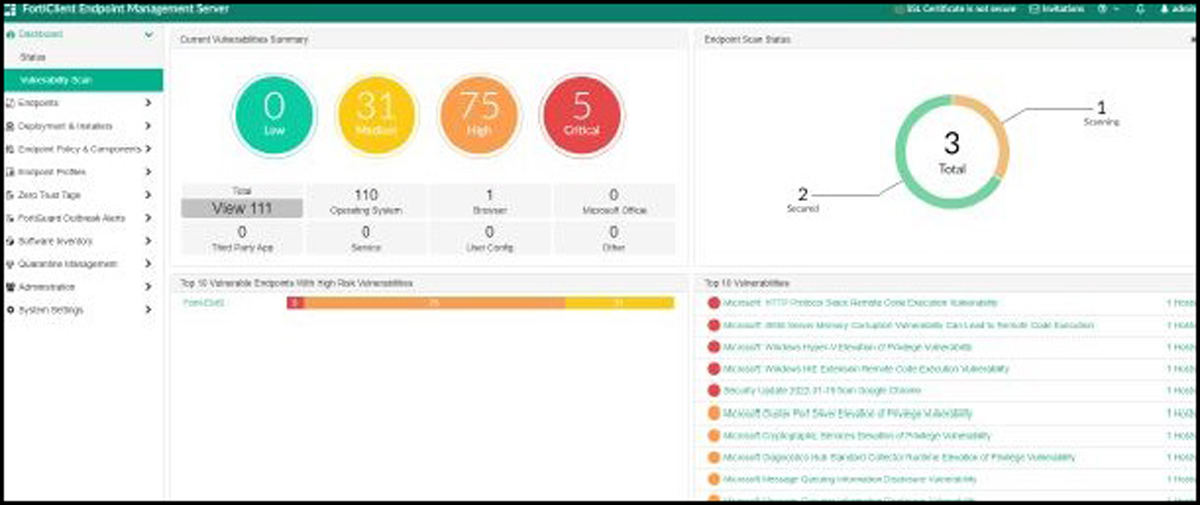Click the 1 Browser count tile
This screenshot has height=505, width=1200.
(489, 201)
